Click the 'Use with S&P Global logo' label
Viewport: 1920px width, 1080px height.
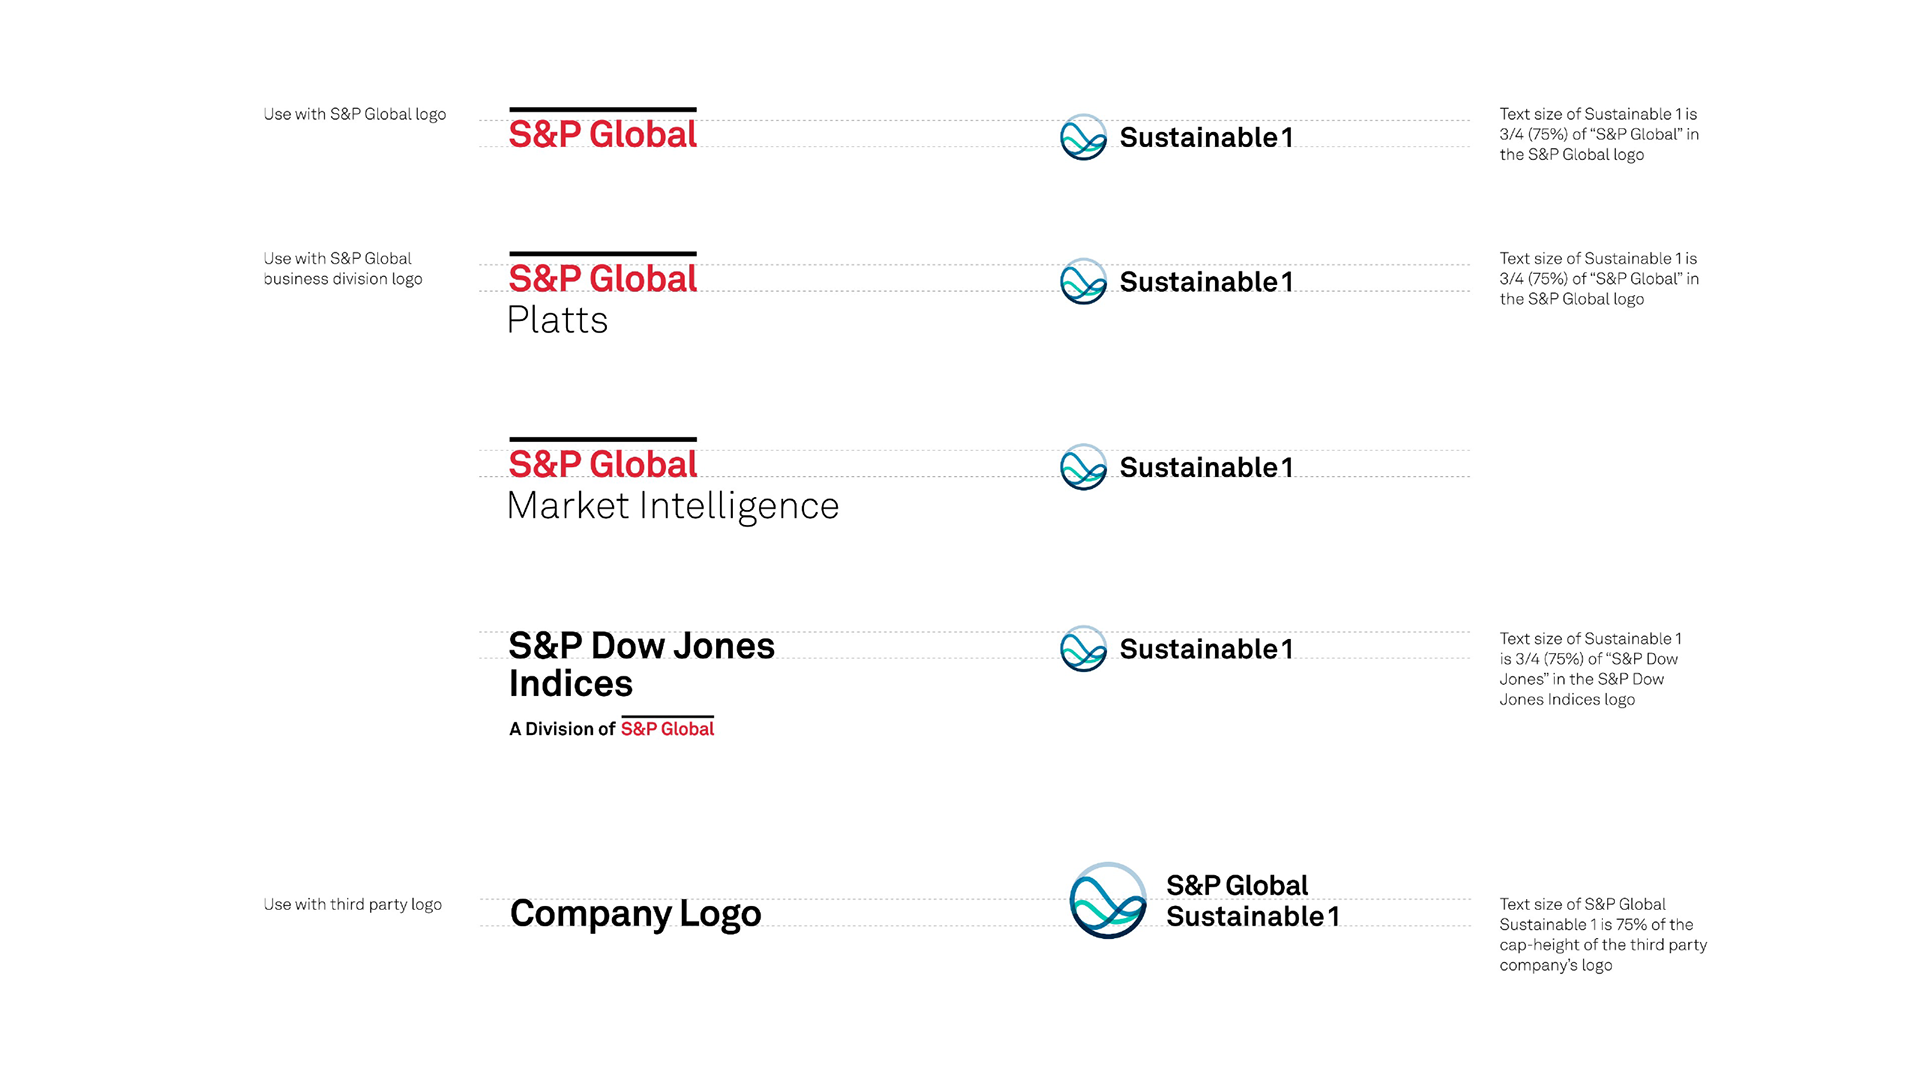click(x=355, y=114)
